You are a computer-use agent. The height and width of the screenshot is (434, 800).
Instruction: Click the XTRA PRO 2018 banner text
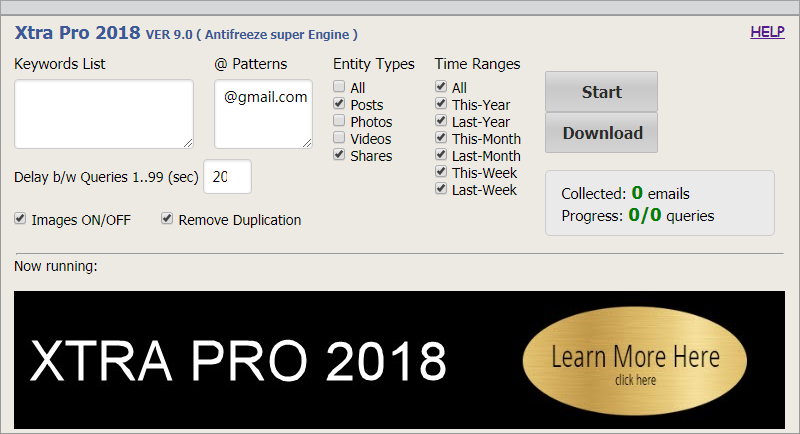tap(238, 361)
